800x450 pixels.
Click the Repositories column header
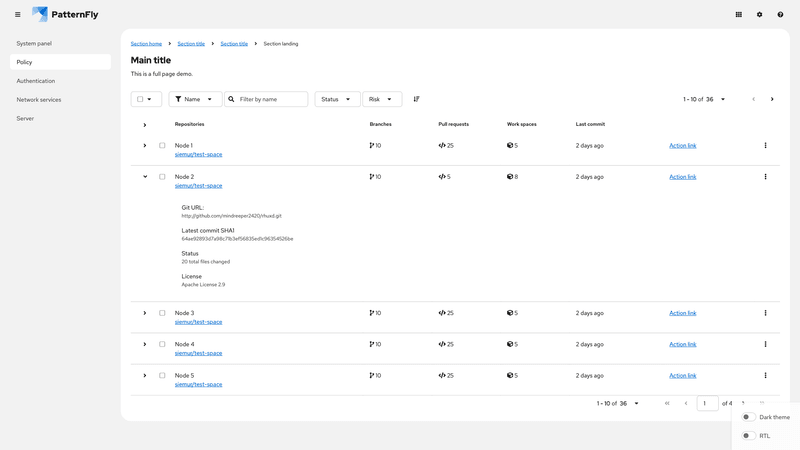tap(189, 124)
